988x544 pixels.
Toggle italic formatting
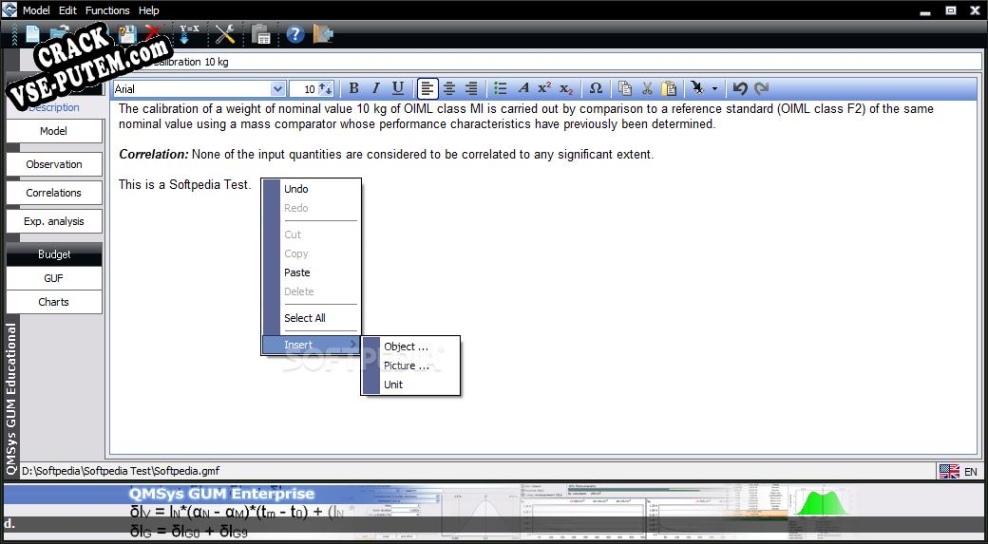coord(376,89)
